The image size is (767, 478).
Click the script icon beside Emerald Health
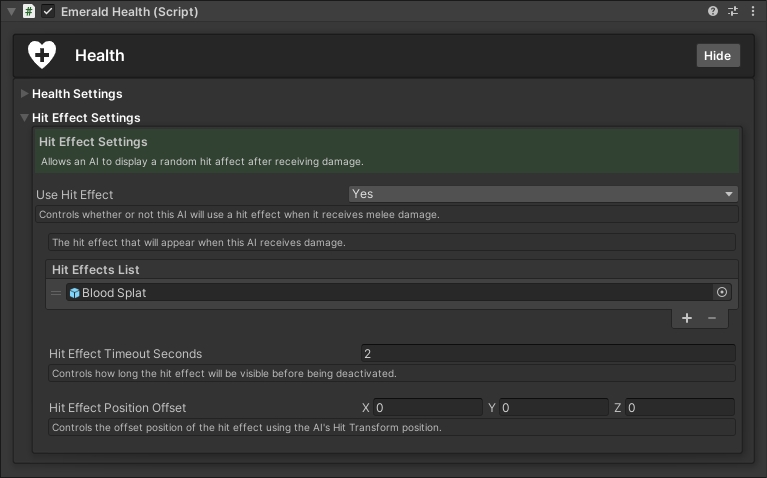point(29,11)
